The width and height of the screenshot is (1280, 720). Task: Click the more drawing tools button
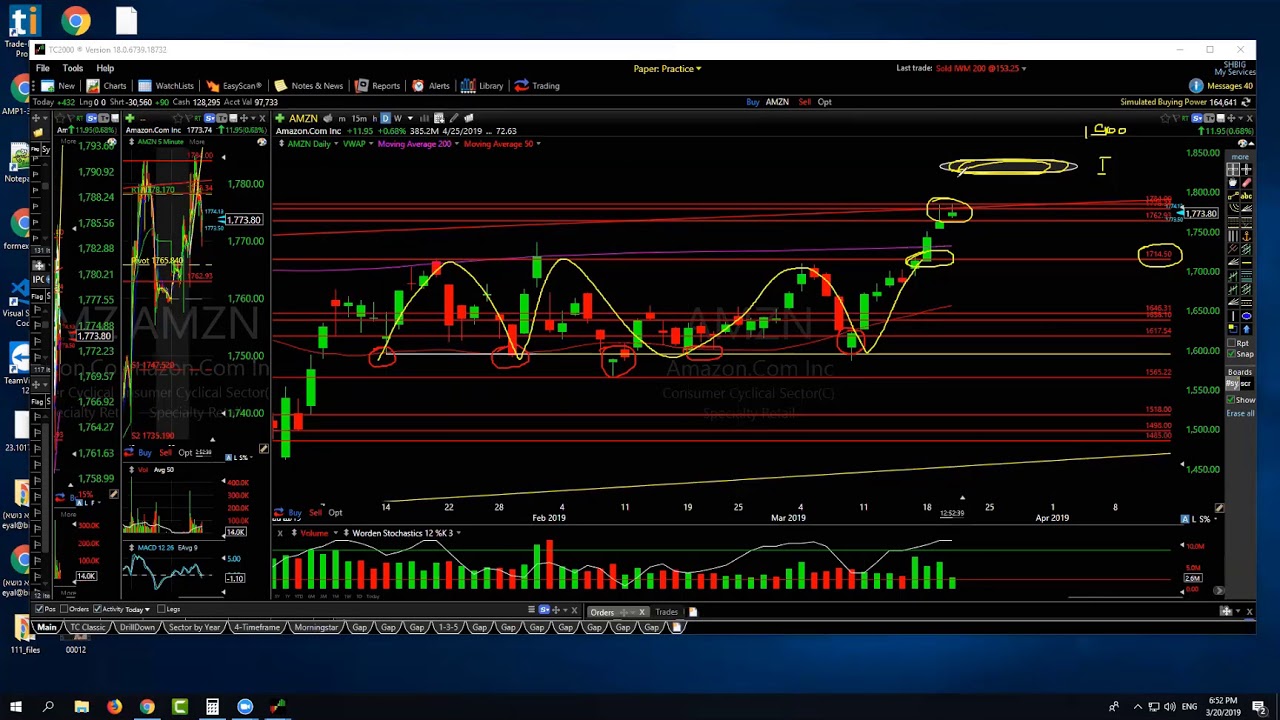point(1241,157)
